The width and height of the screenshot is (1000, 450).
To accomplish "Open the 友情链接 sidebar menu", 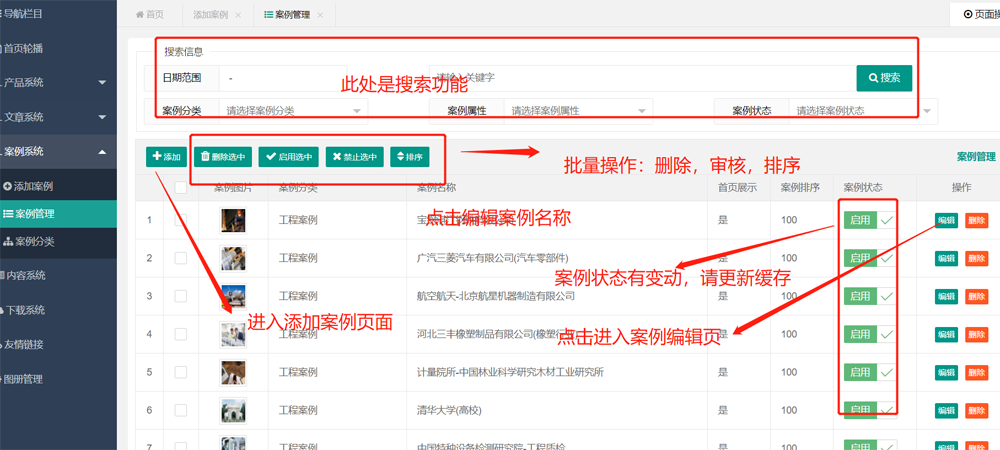I will click(58, 345).
